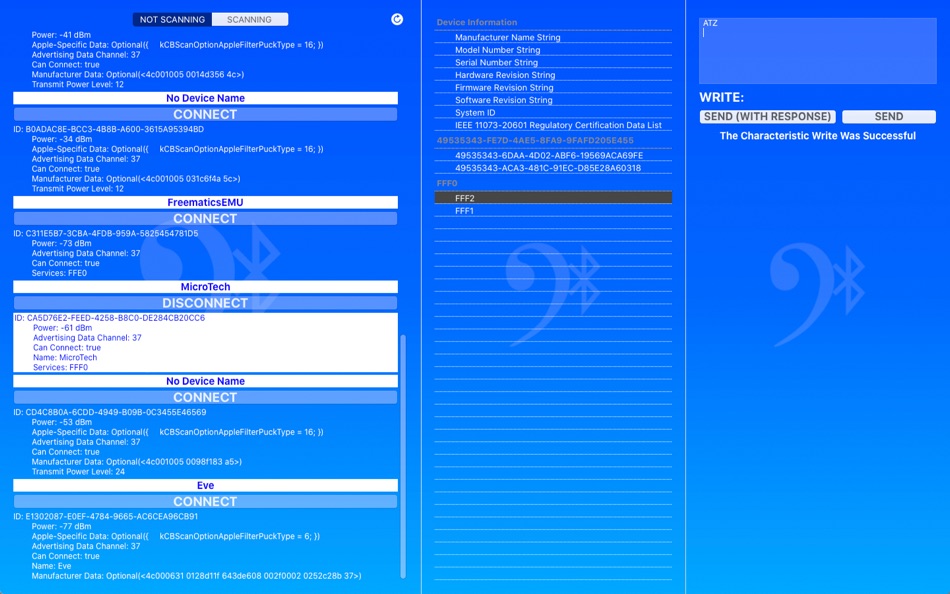Screen dimensions: 950x594
Task: Connect to the FreematicsEMU device
Action: (x=204, y=217)
